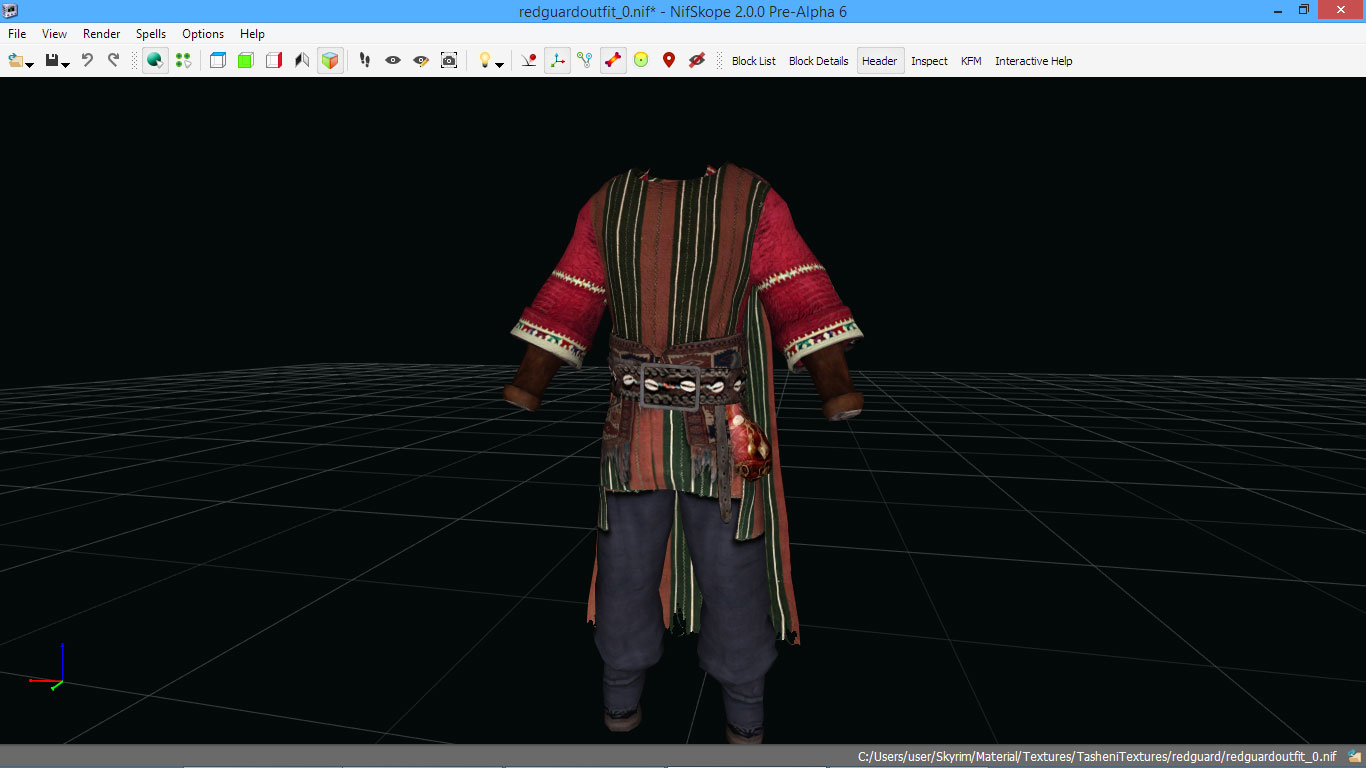Image resolution: width=1366 pixels, height=768 pixels.
Task: Open the light bulb lighting dropdown
Action: pyautogui.click(x=499, y=65)
